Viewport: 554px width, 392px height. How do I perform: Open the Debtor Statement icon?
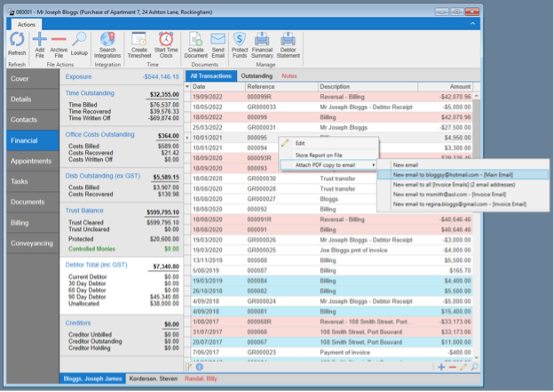pos(288,39)
